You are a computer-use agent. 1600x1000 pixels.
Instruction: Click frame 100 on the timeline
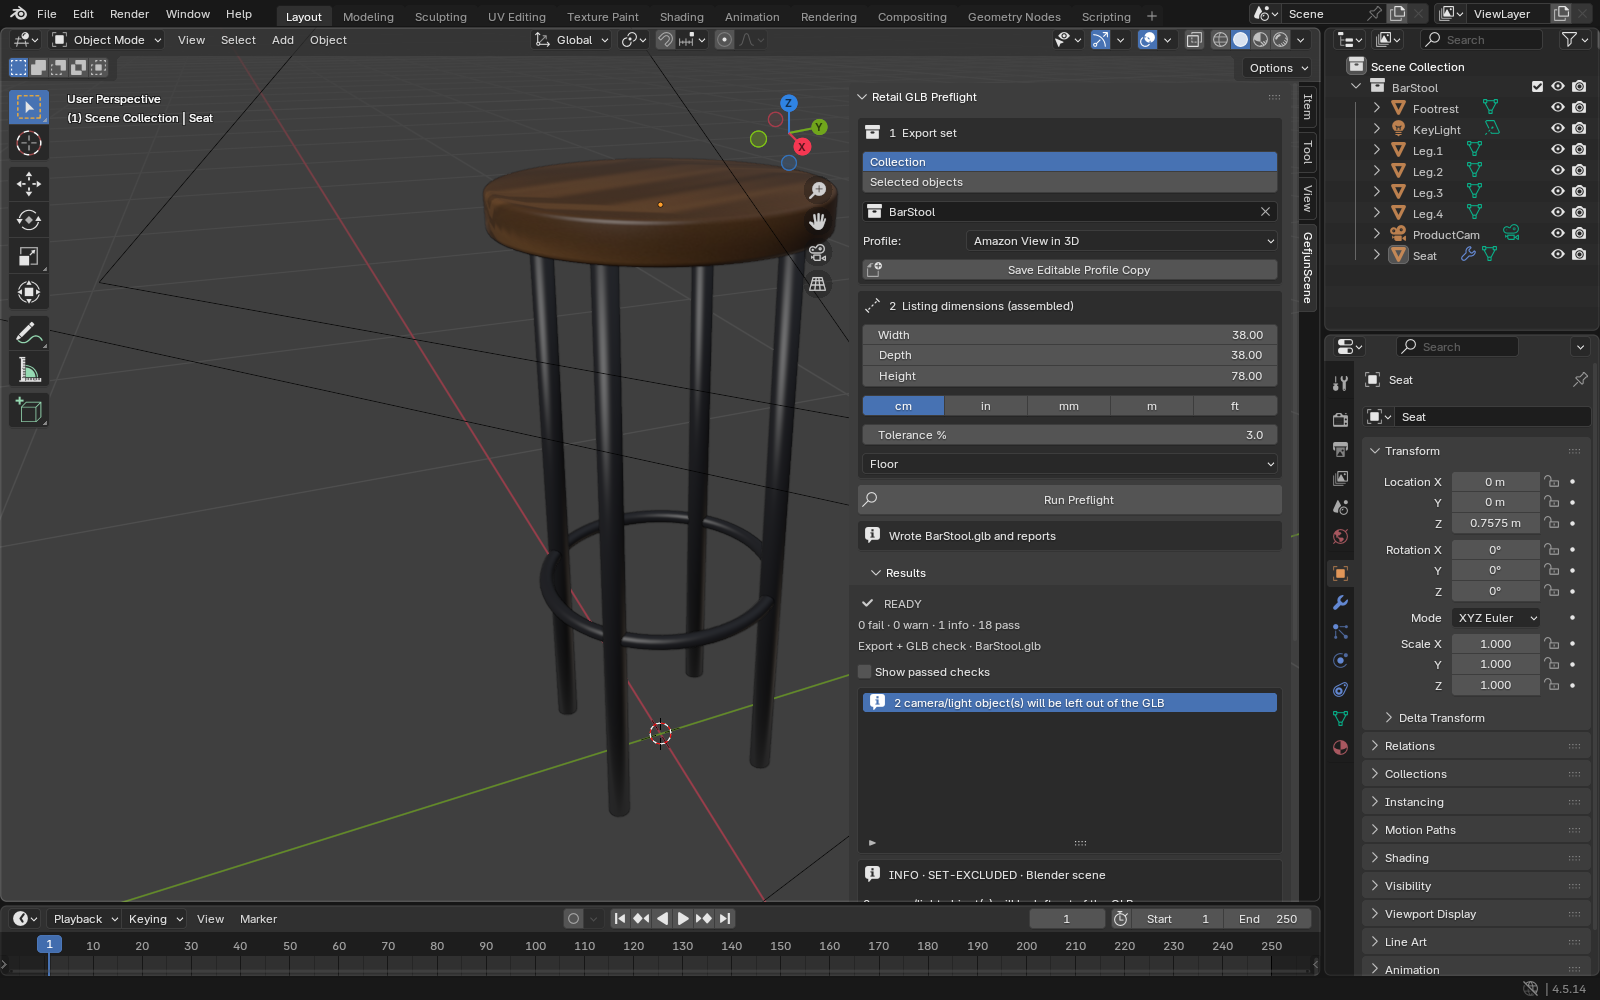point(536,946)
